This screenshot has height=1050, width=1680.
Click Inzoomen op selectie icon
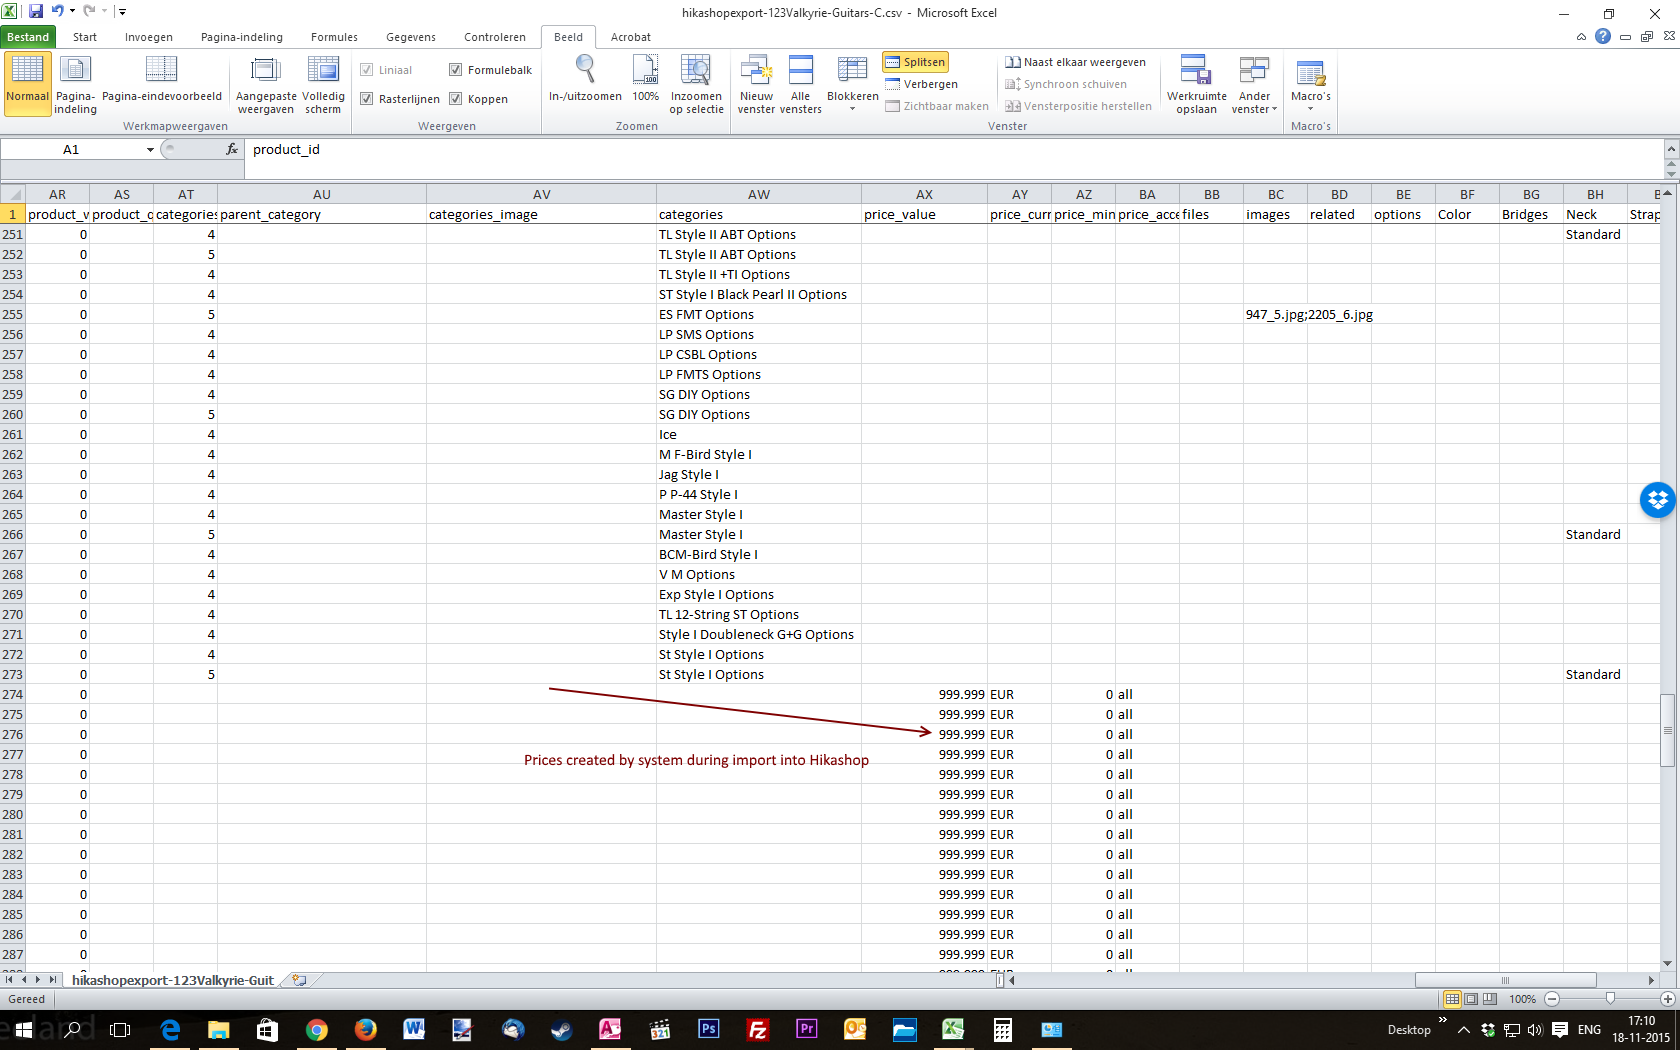(x=695, y=70)
